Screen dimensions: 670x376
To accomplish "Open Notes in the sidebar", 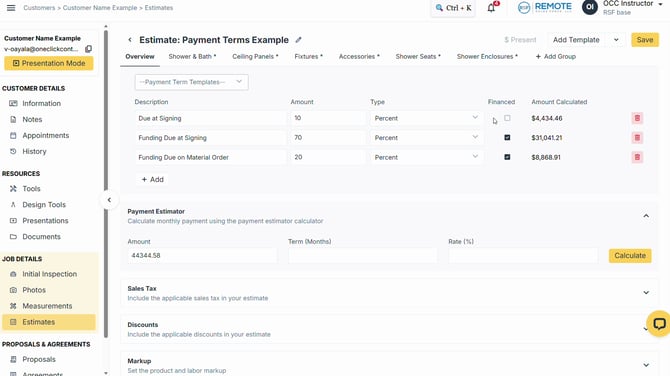I will [x=32, y=120].
